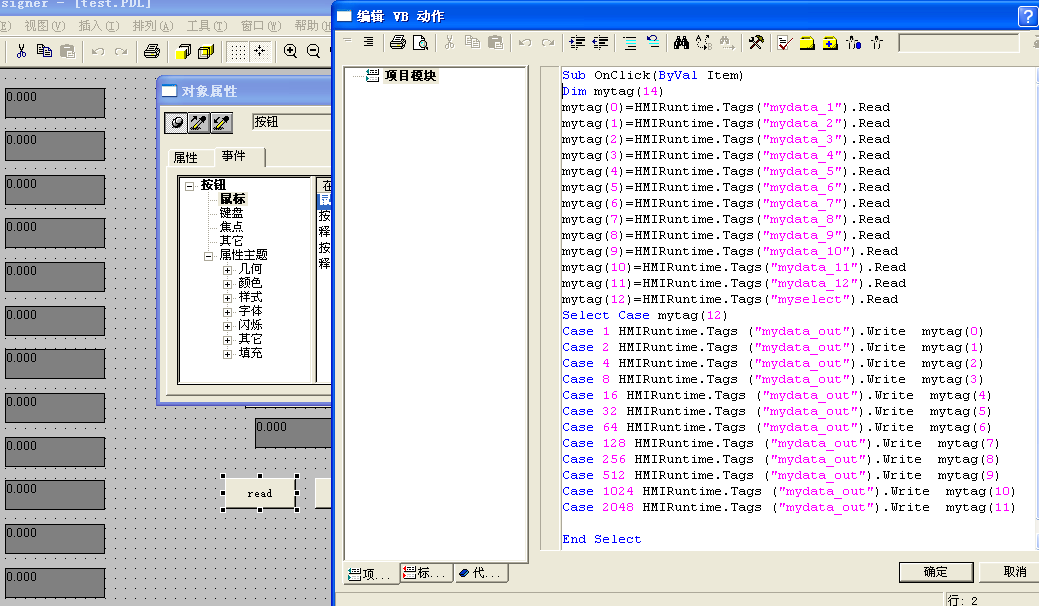Click the figure-with-blue-dot toolbar icon
1039x606 pixels.
click(853, 43)
